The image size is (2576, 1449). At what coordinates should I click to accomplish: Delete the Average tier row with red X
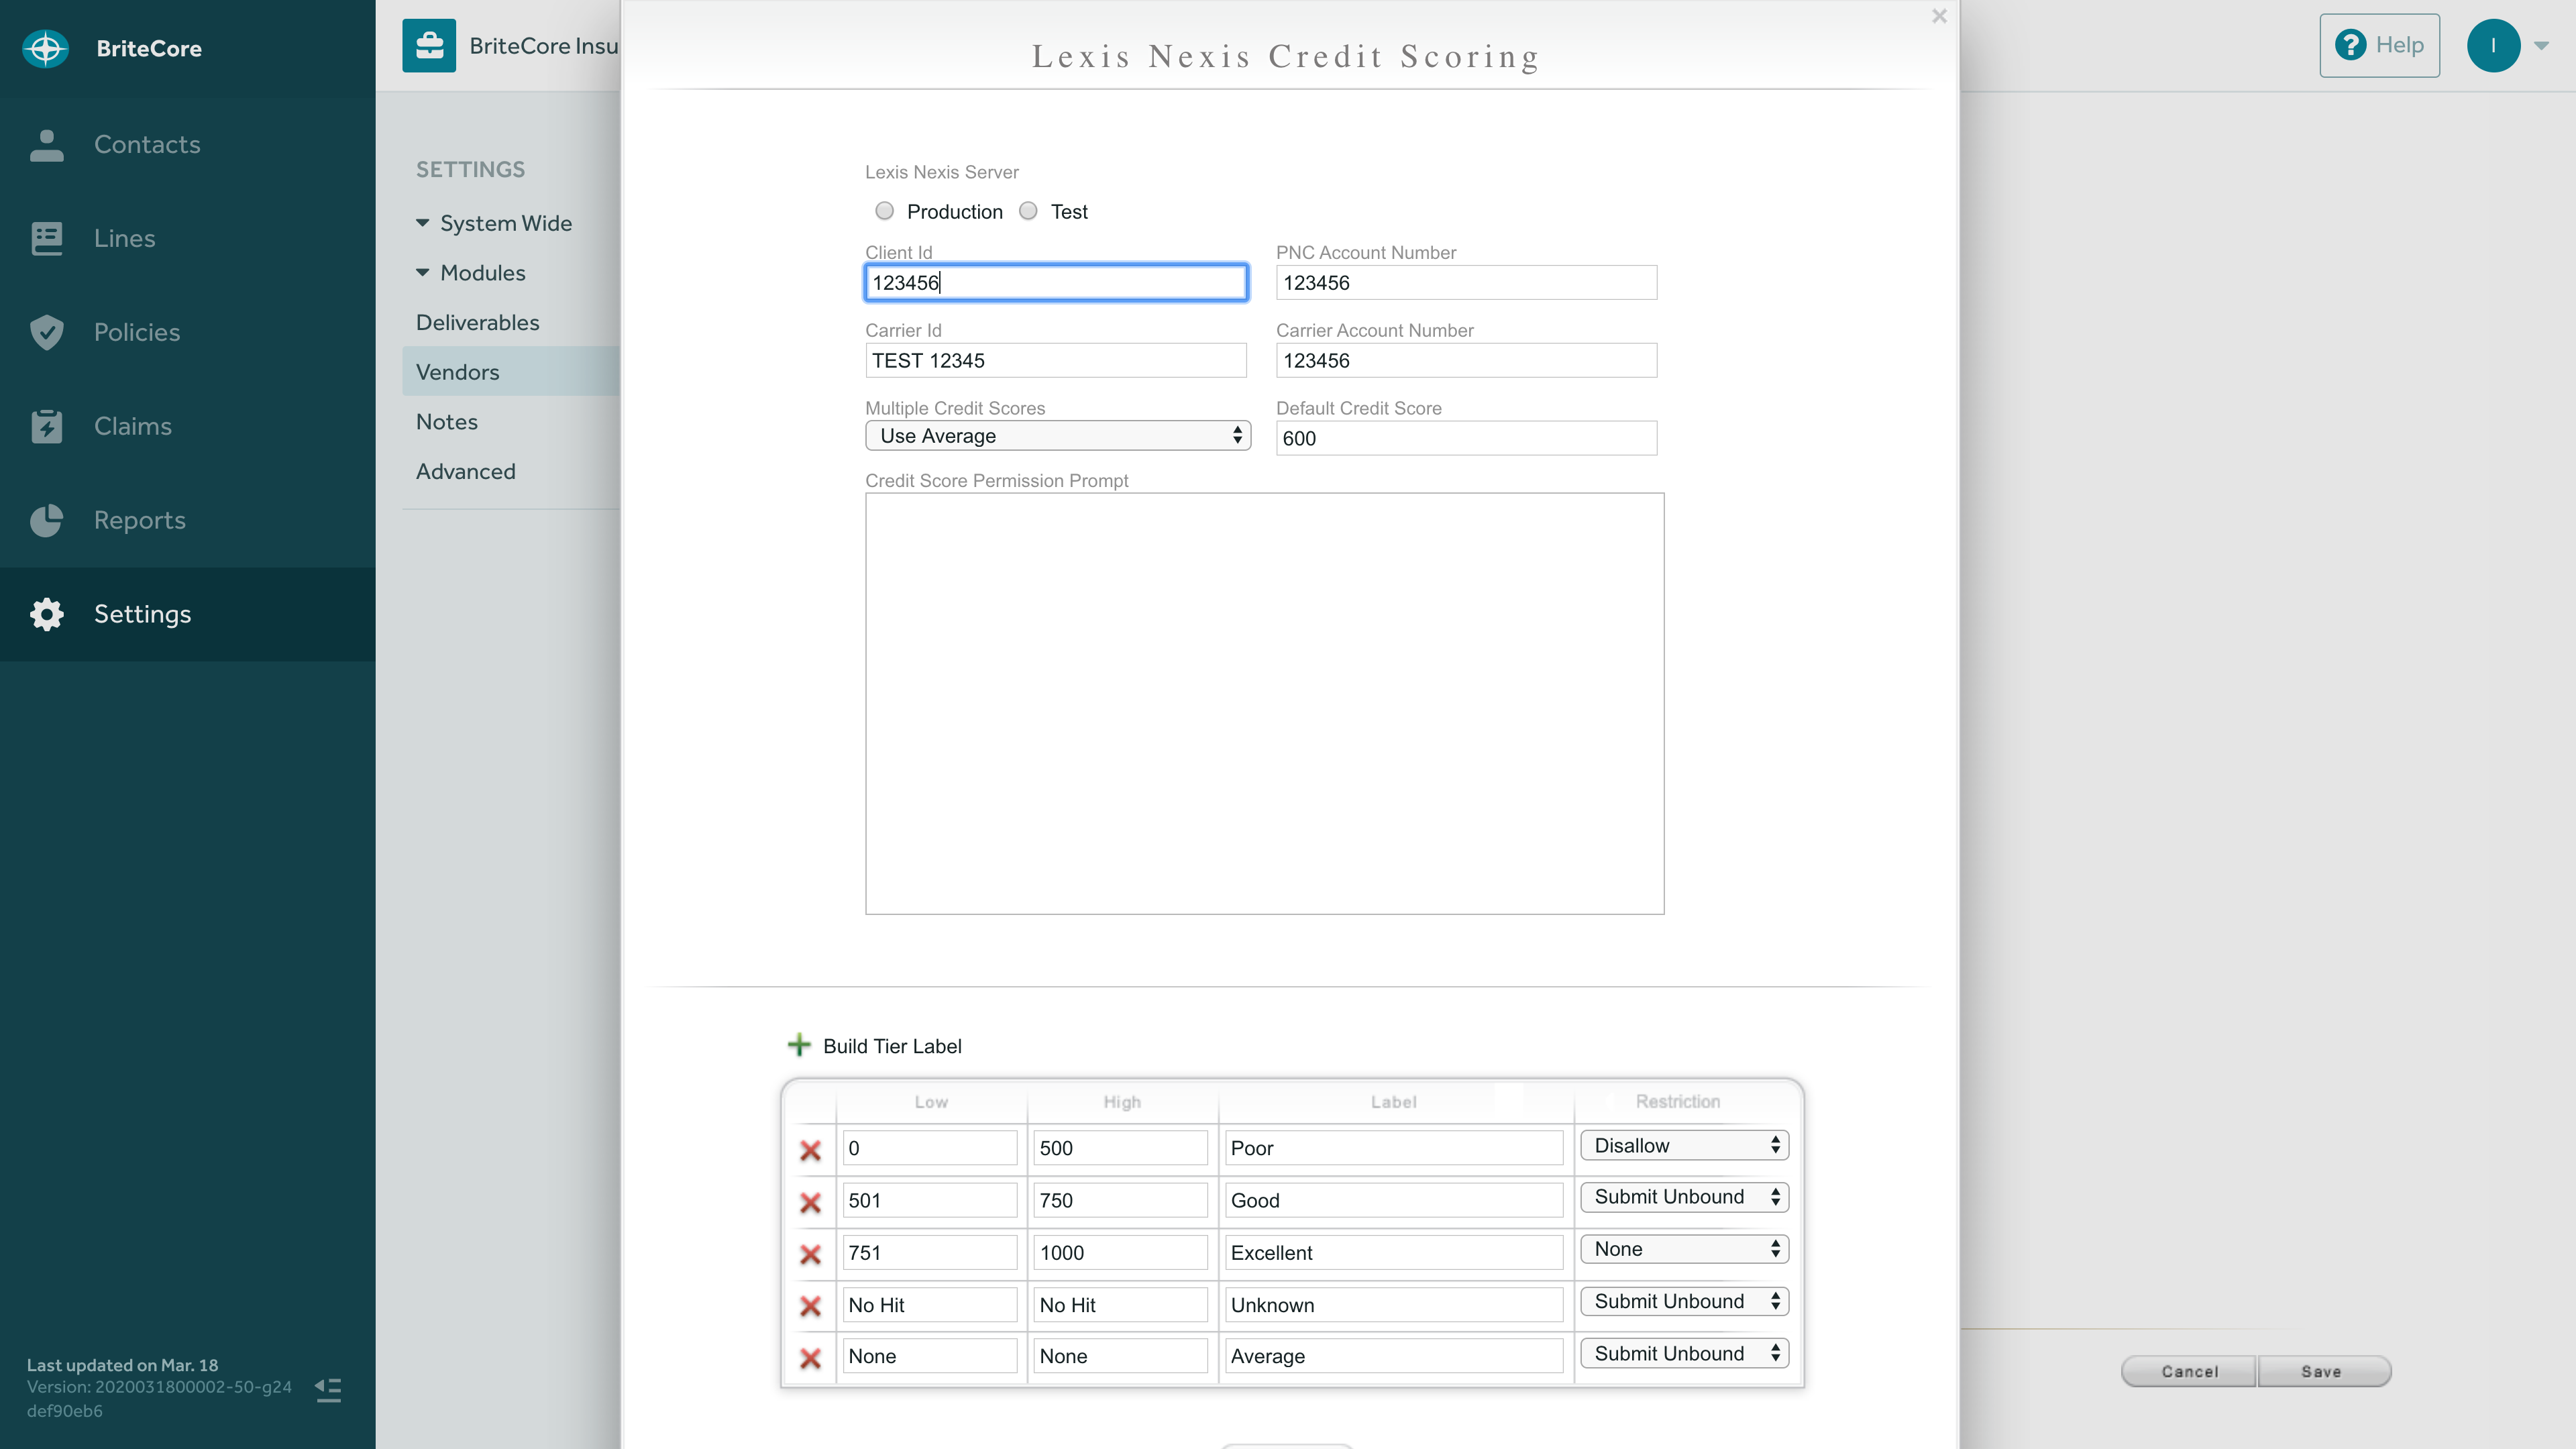pyautogui.click(x=810, y=1358)
